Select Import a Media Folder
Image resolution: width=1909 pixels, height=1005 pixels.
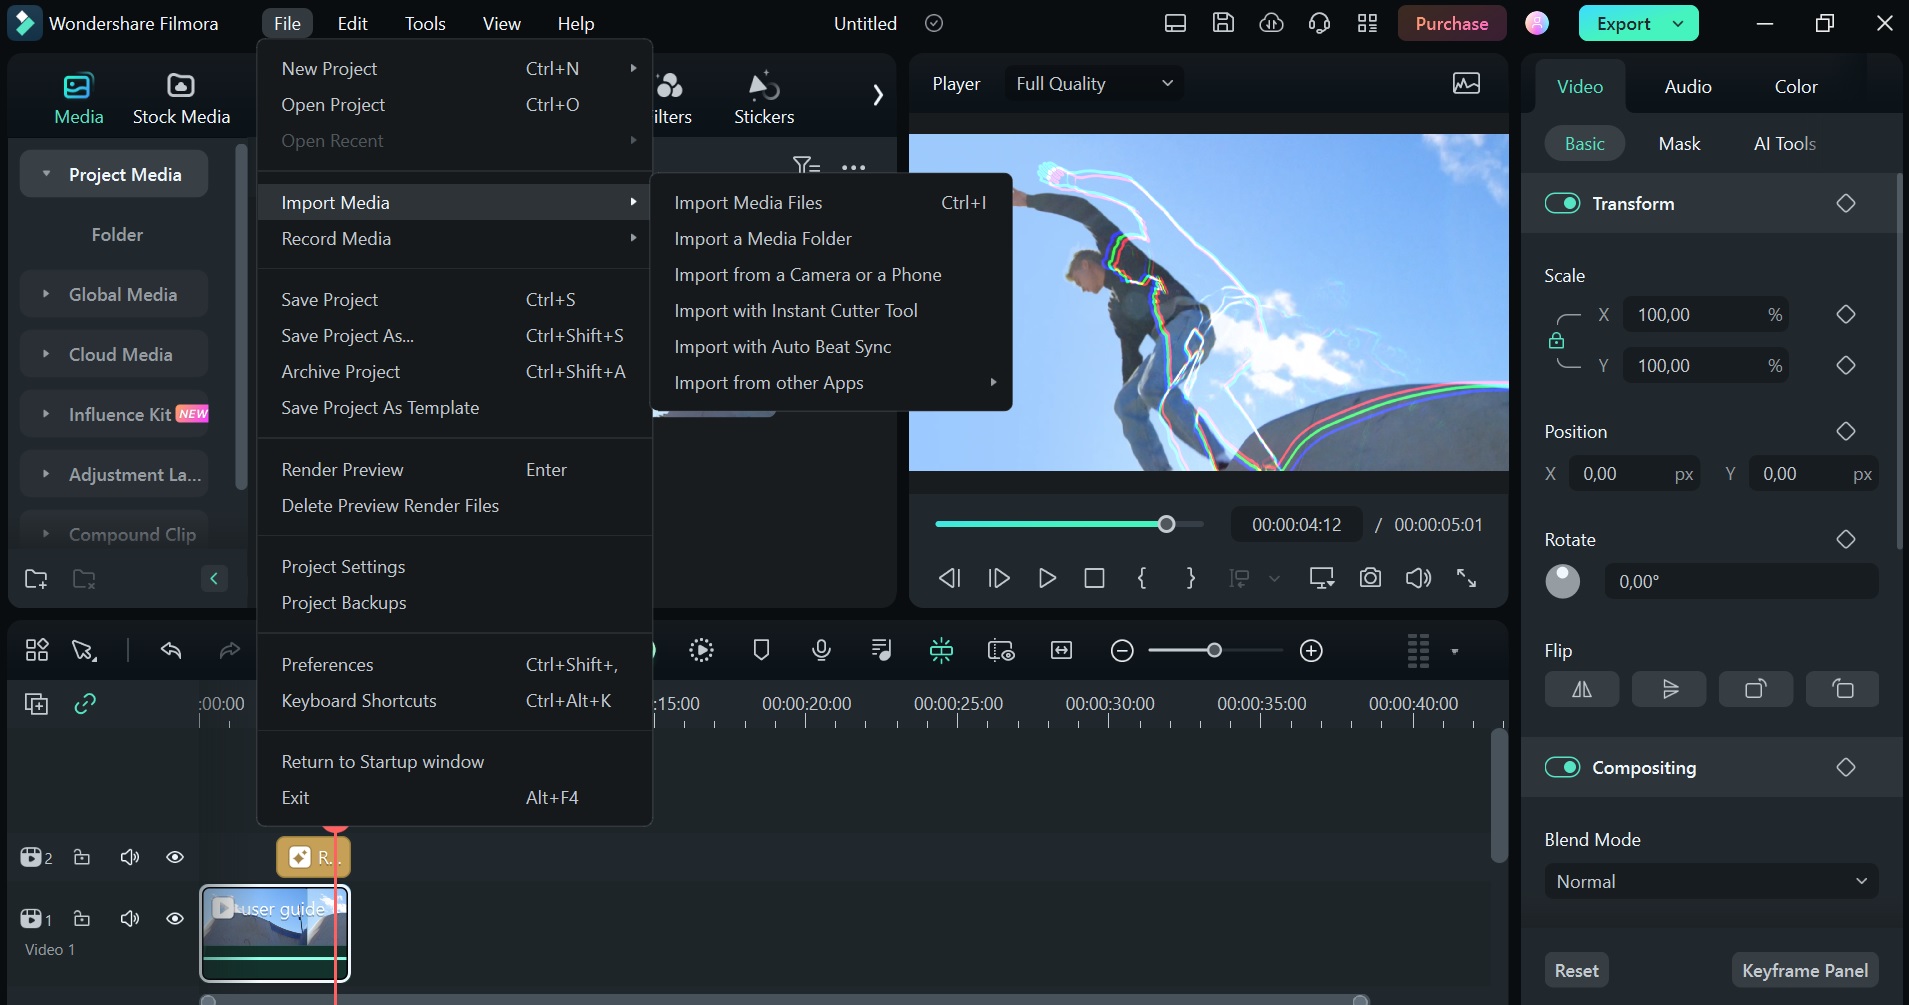831,239
